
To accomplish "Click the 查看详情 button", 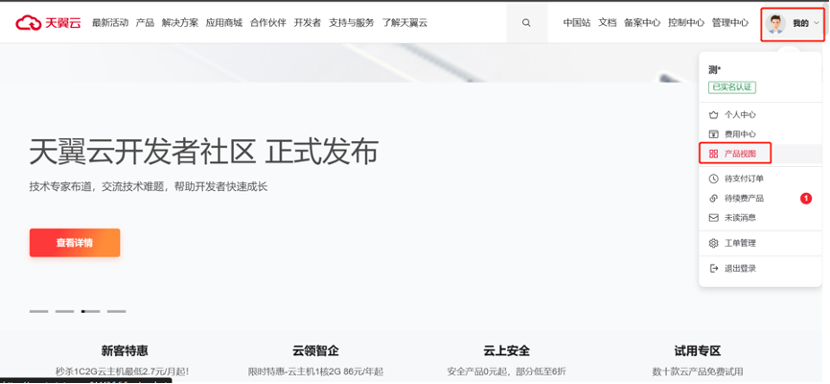I will coord(75,243).
